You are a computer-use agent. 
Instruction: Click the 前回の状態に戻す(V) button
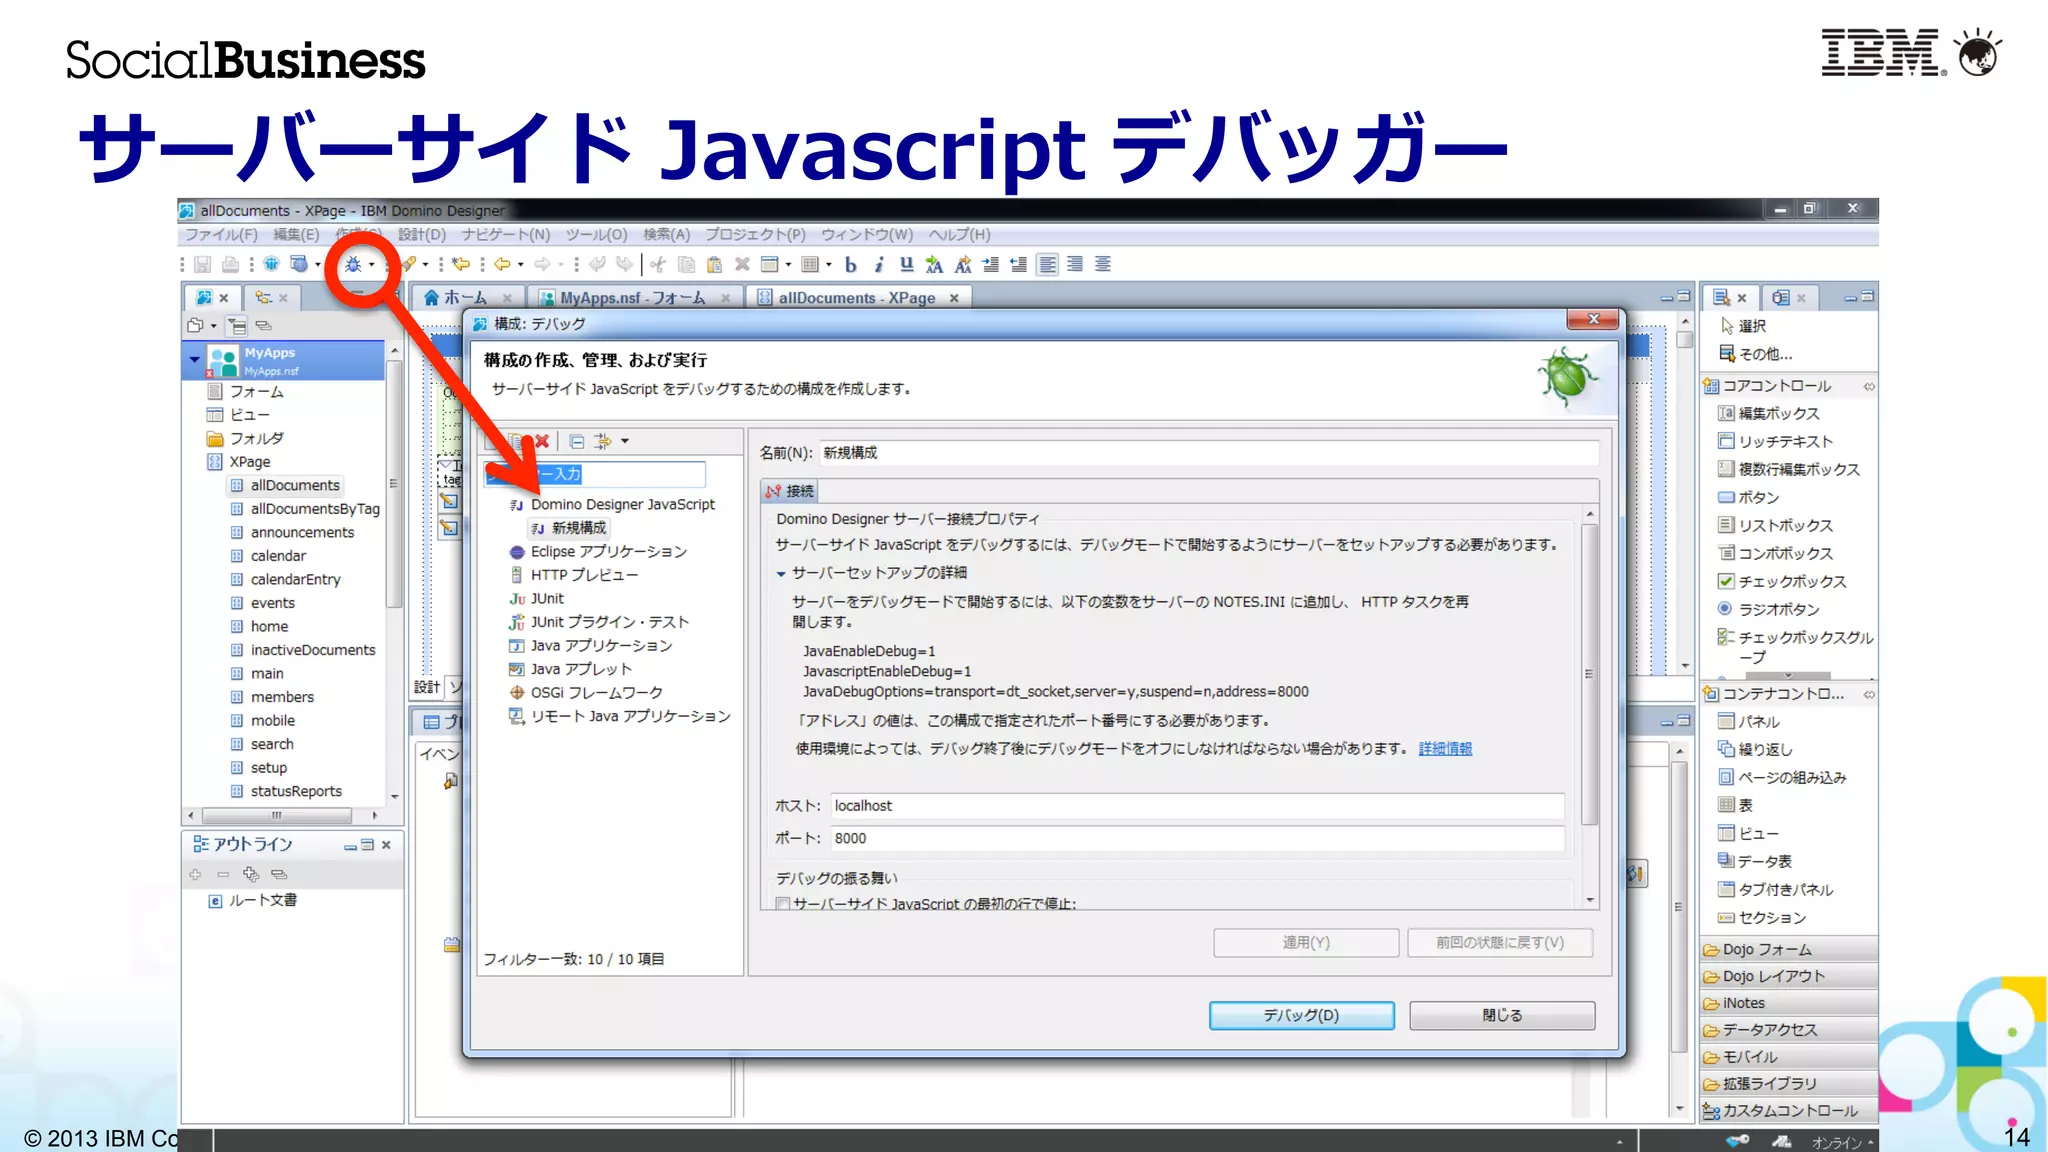(1500, 943)
